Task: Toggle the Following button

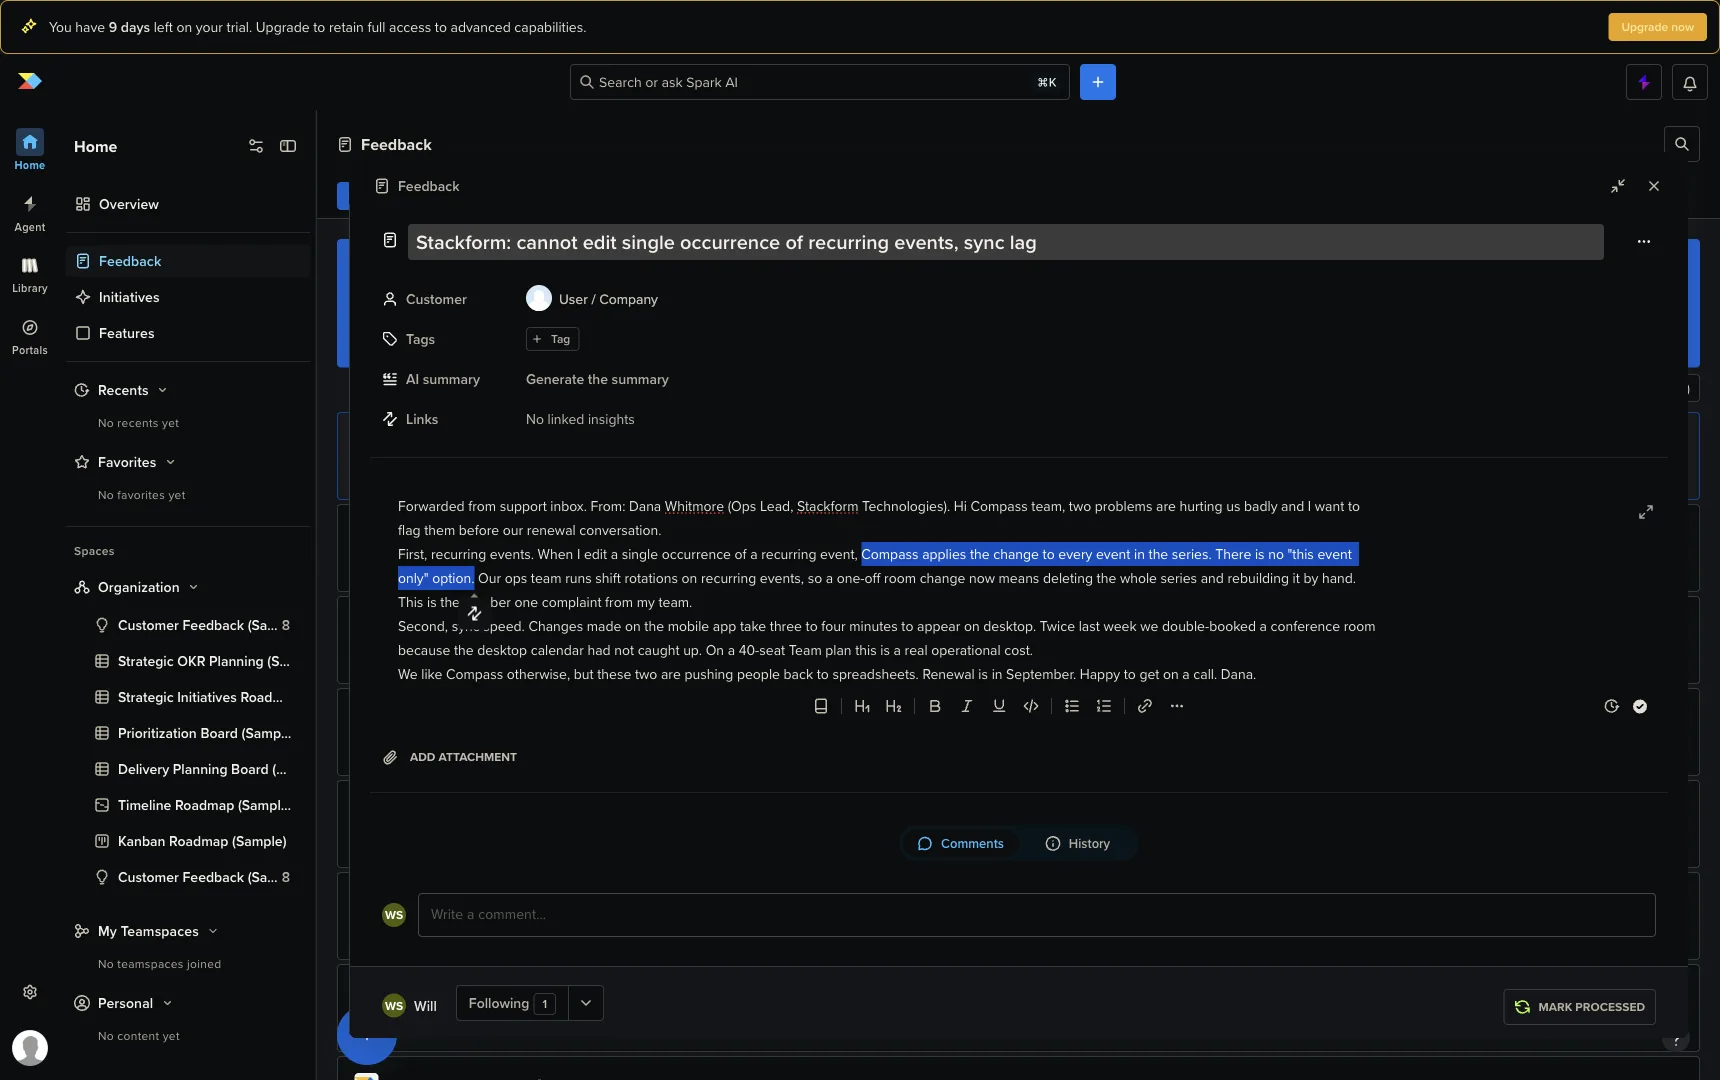Action: click(x=512, y=1003)
